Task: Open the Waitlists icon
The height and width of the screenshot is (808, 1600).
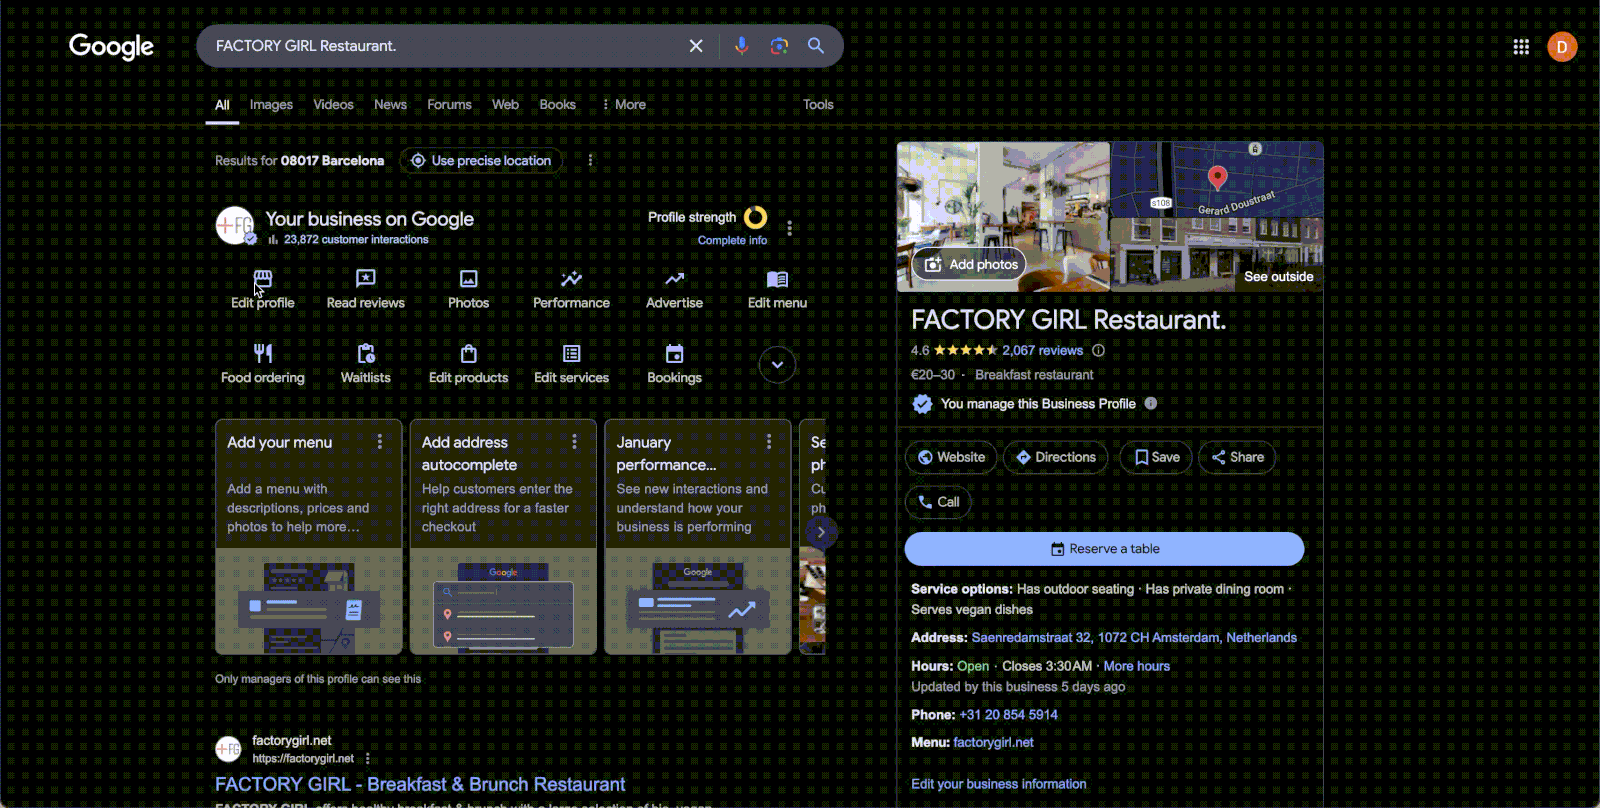Action: pyautogui.click(x=366, y=353)
